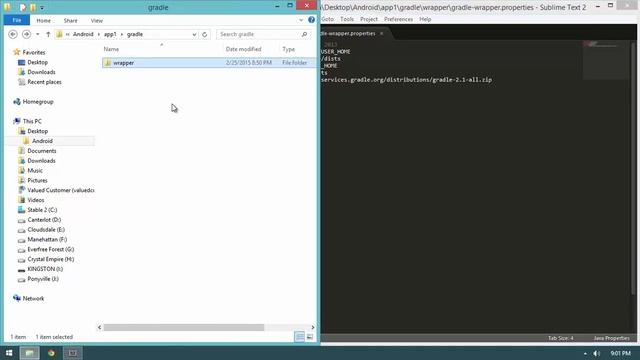Open KINGSTON (I:) drive
Screen dimensions: 640x360
click(x=45, y=269)
